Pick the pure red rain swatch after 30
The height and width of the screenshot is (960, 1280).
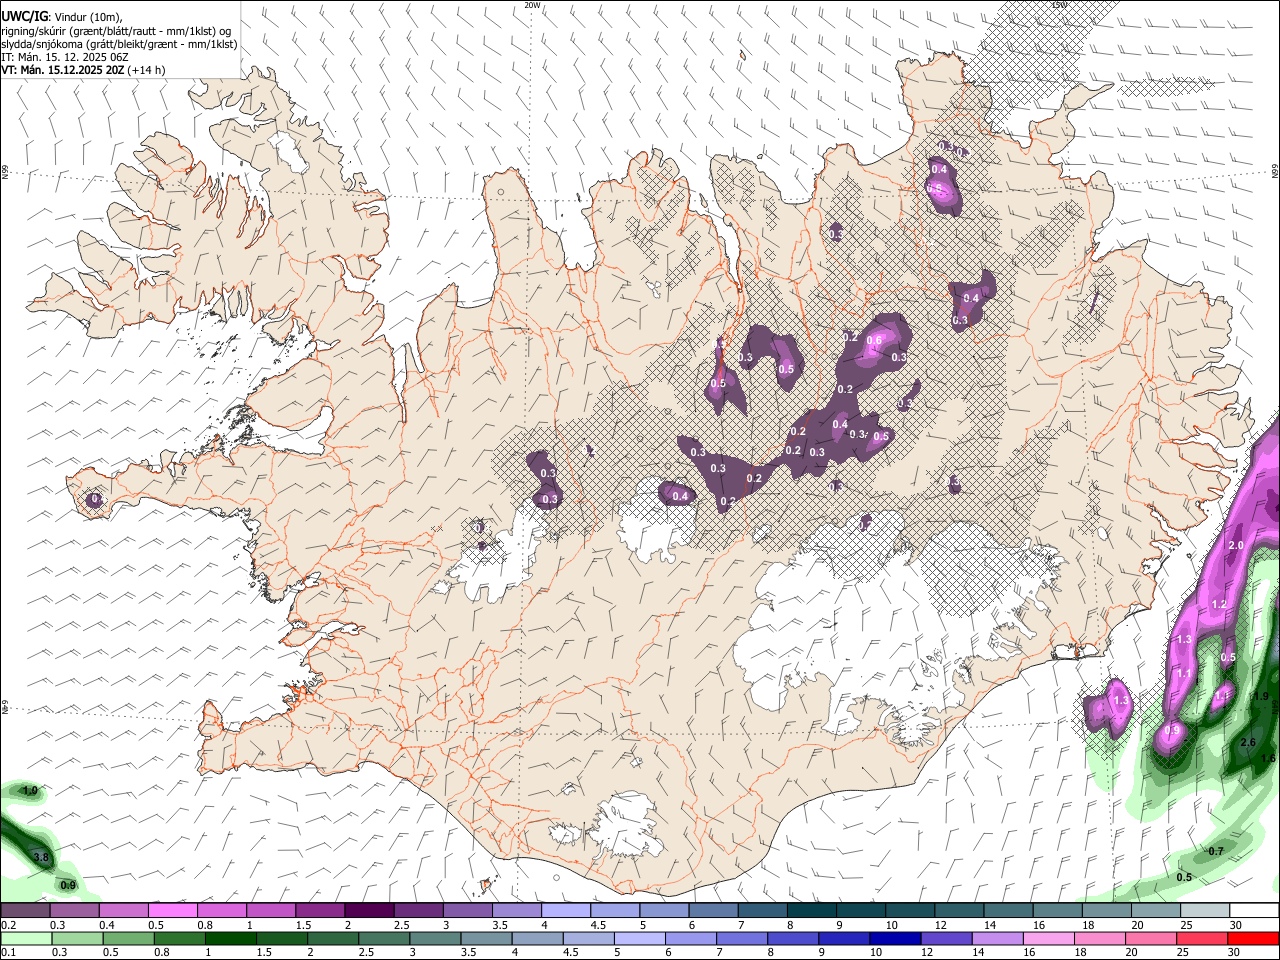(x=1254, y=939)
